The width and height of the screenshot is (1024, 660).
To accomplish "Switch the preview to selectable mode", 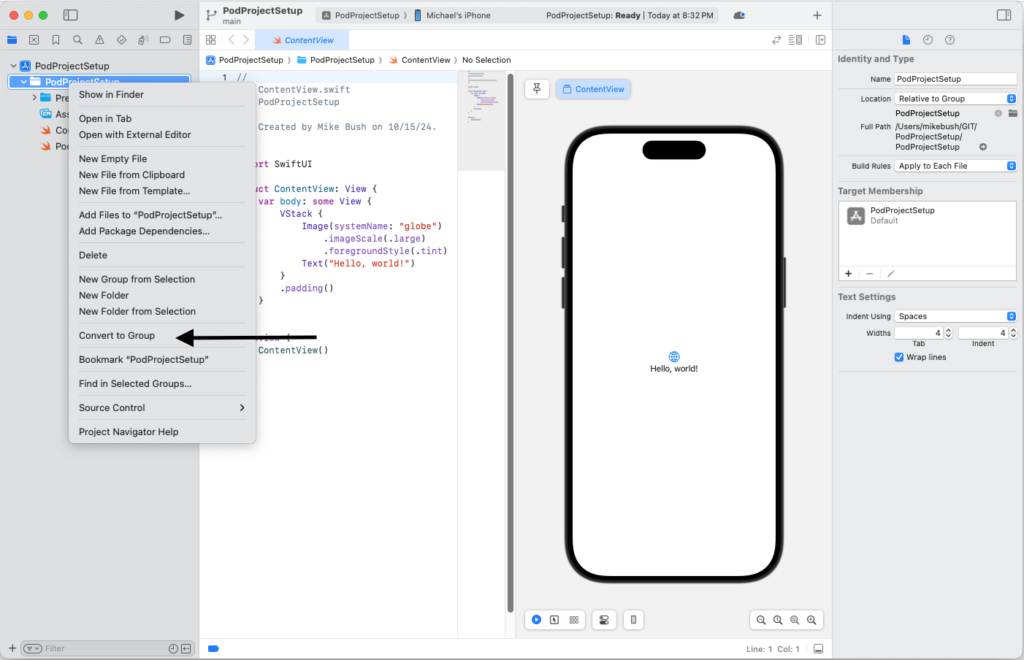I will 554,620.
